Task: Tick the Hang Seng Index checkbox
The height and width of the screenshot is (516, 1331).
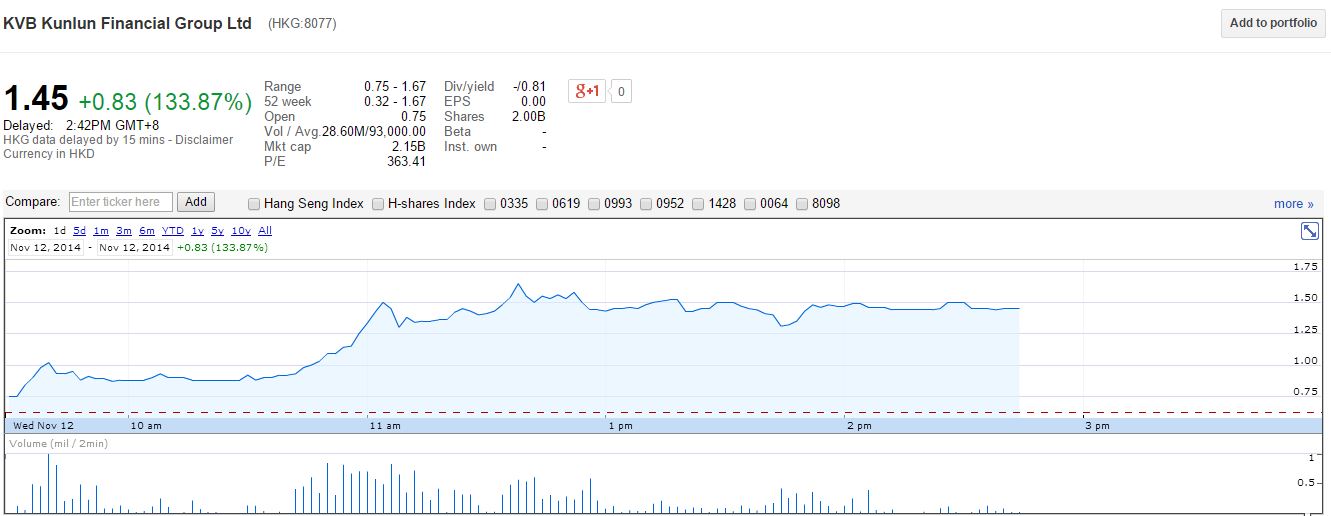Action: 254,204
